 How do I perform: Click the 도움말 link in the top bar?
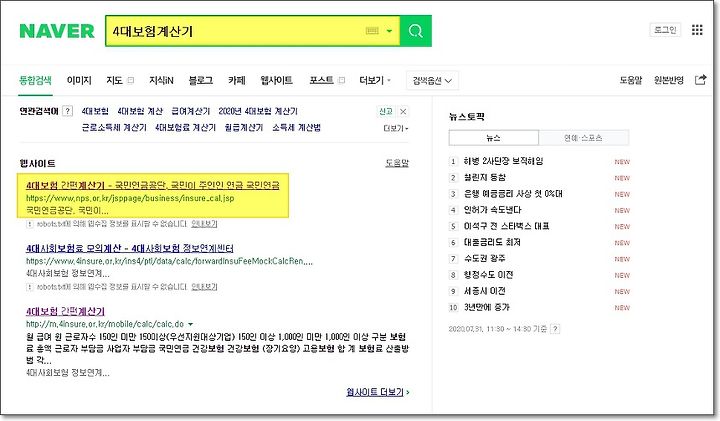click(631, 80)
